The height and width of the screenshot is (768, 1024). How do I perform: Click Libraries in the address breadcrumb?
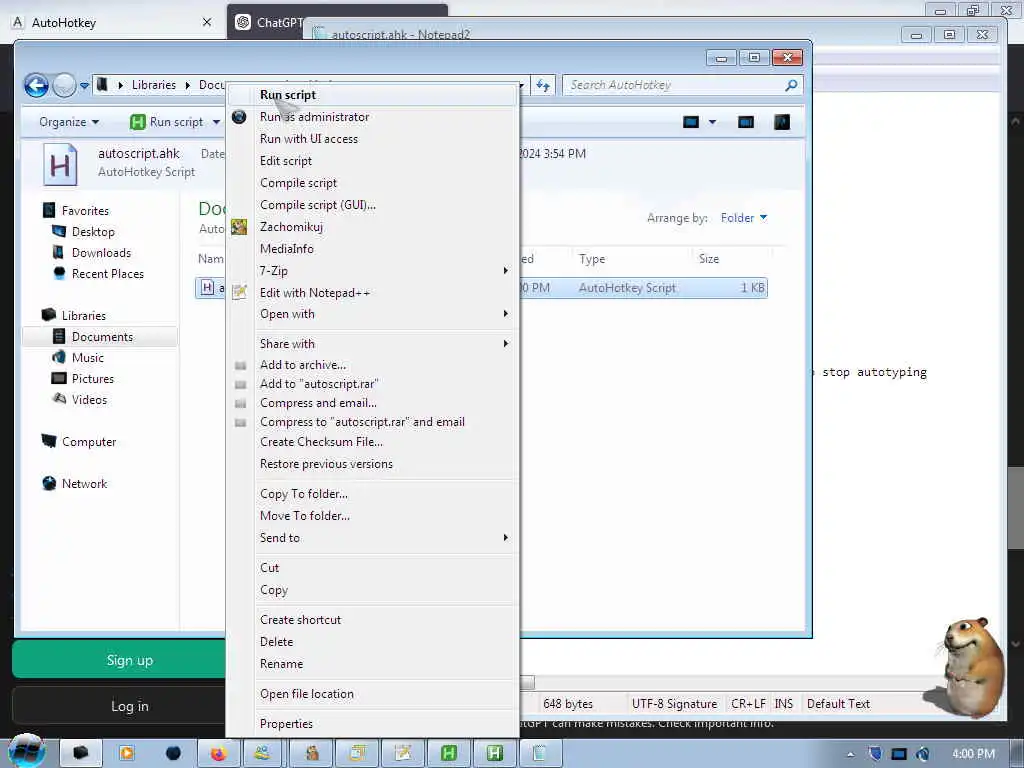coord(153,85)
